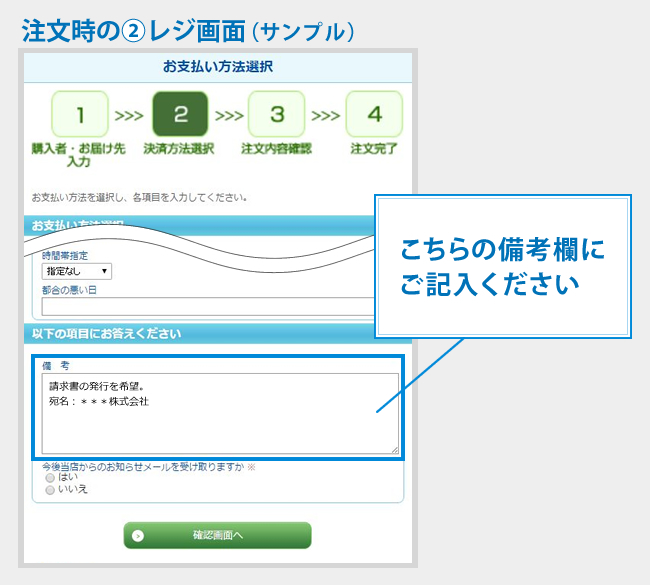
Task: Click the 注文完了 step label
Action: (374, 148)
